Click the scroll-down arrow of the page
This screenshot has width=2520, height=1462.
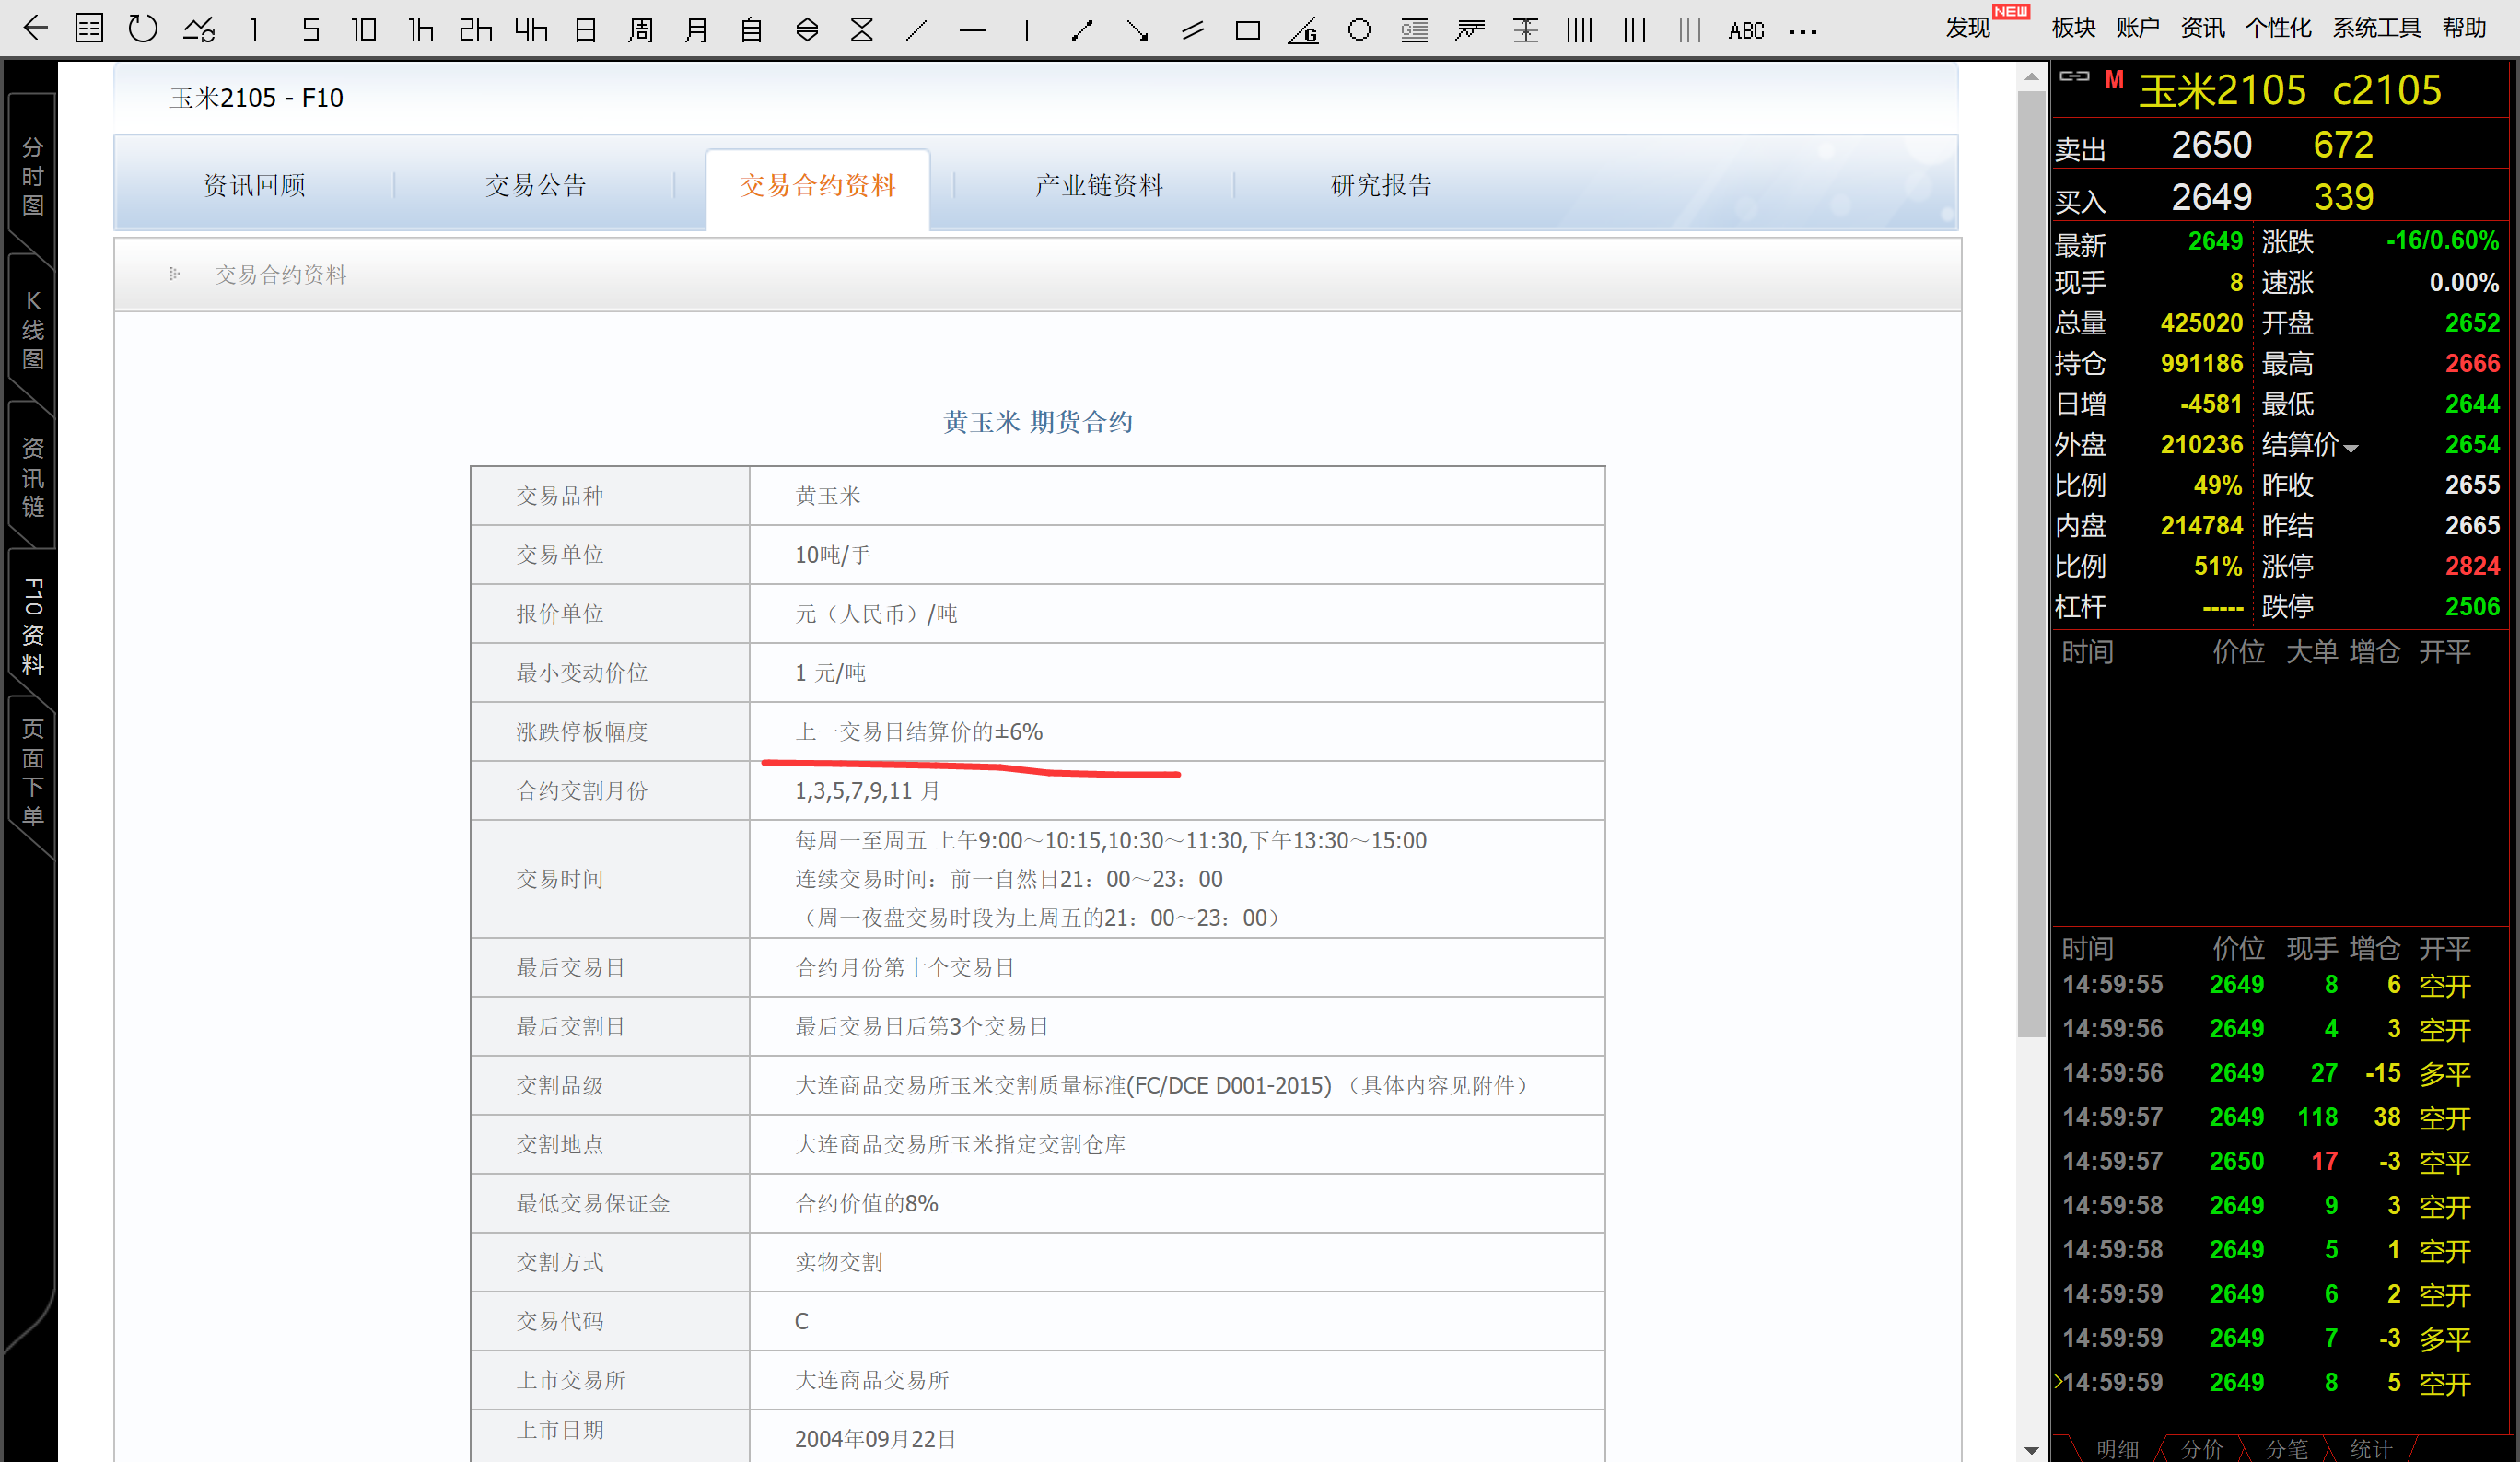tap(2030, 1449)
